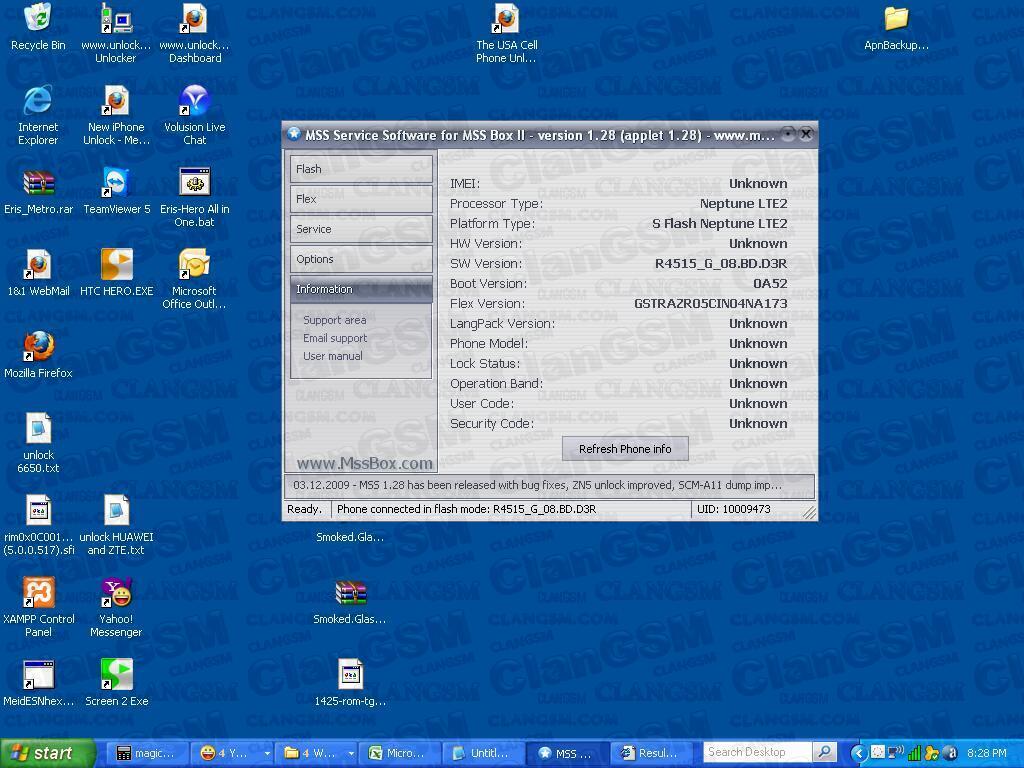
Task: Click the Flex Version value GSTRAZR05CIN04NA173
Action: pyautogui.click(x=711, y=304)
